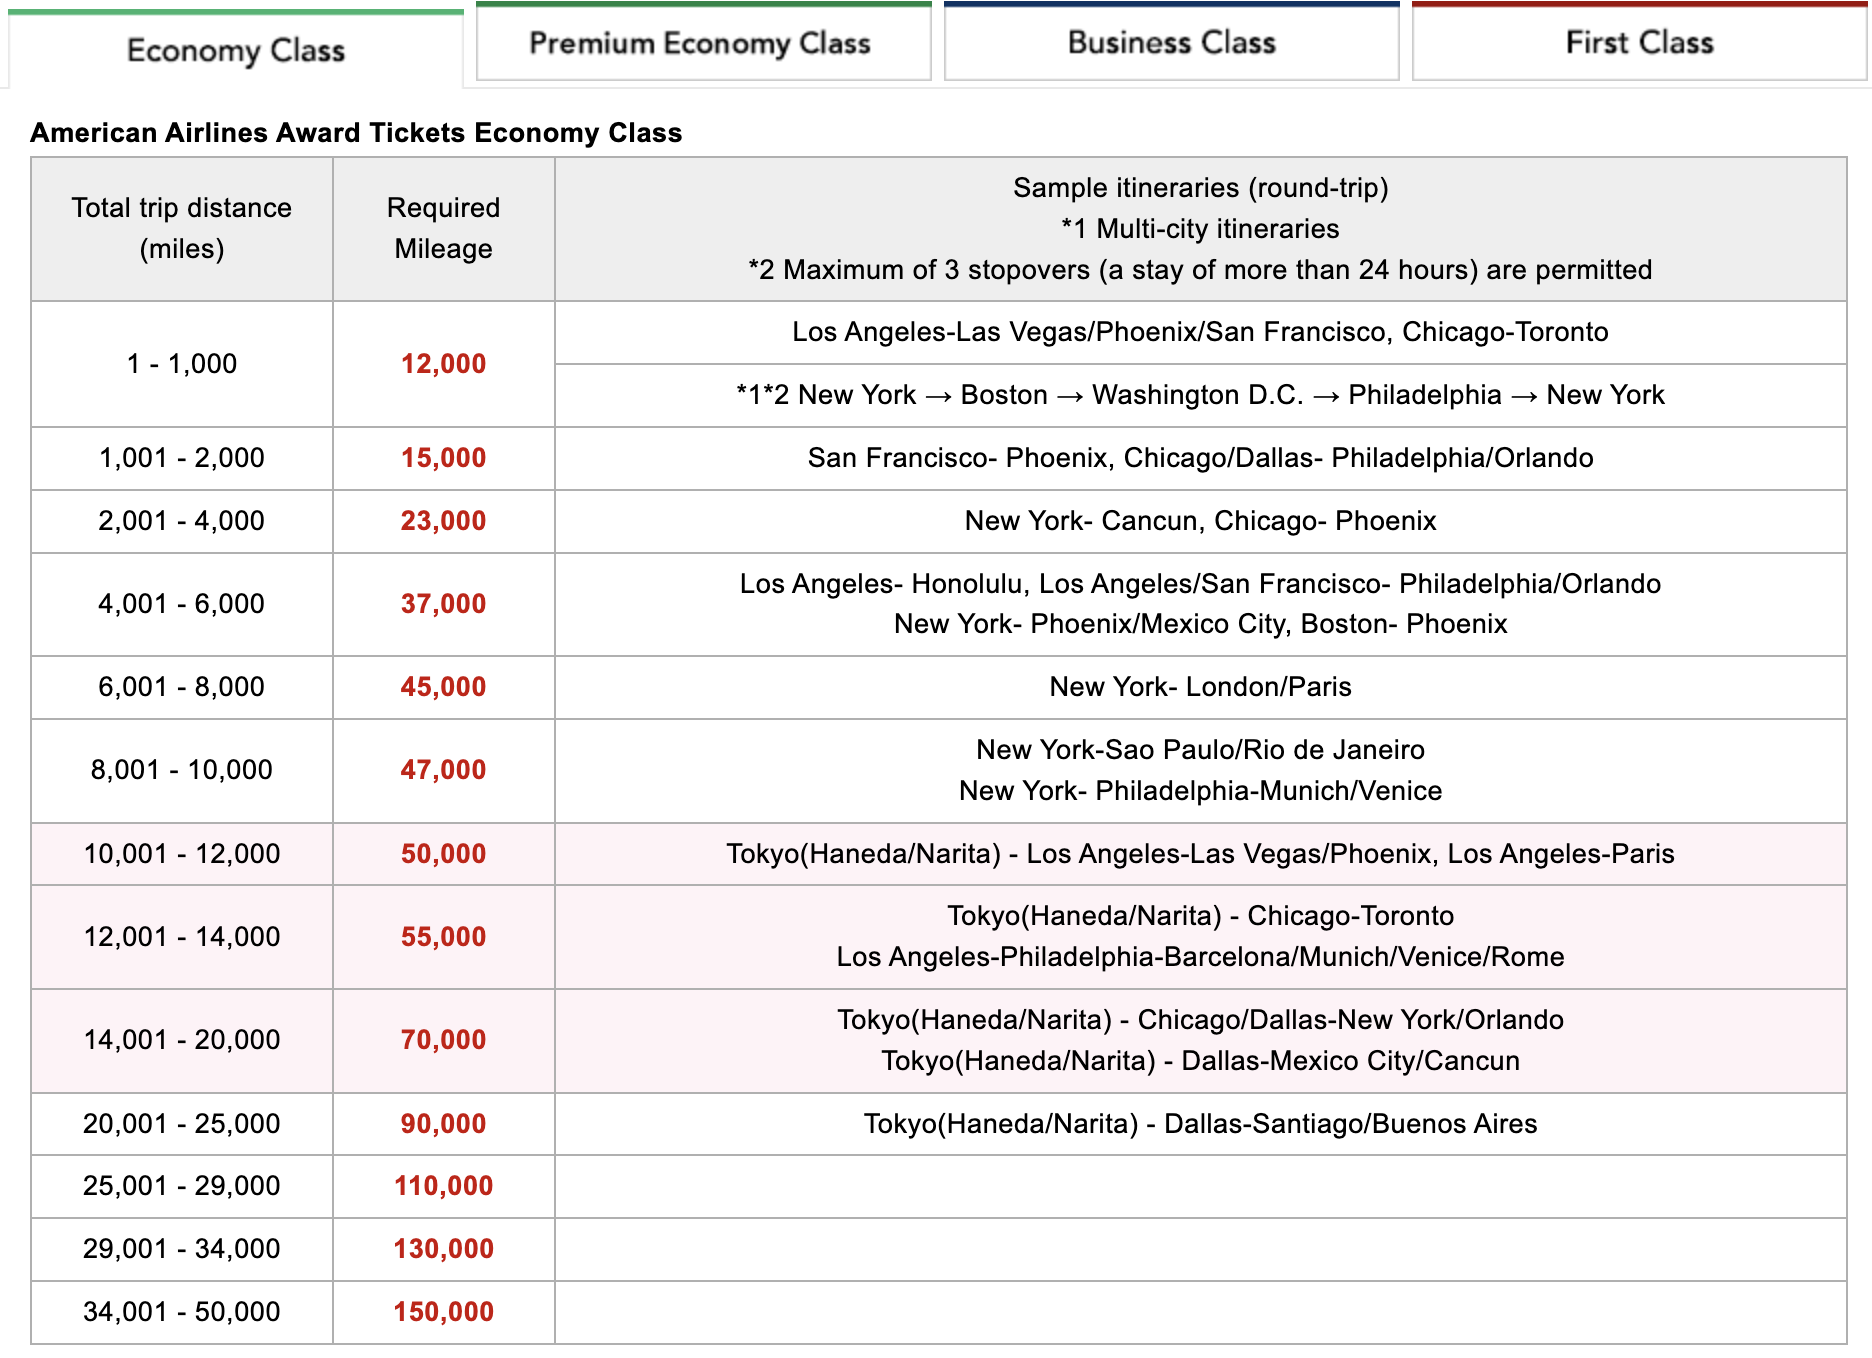Viewport: 1872px width, 1358px height.
Task: Click the '150,000' required mileage value
Action: 444,1312
